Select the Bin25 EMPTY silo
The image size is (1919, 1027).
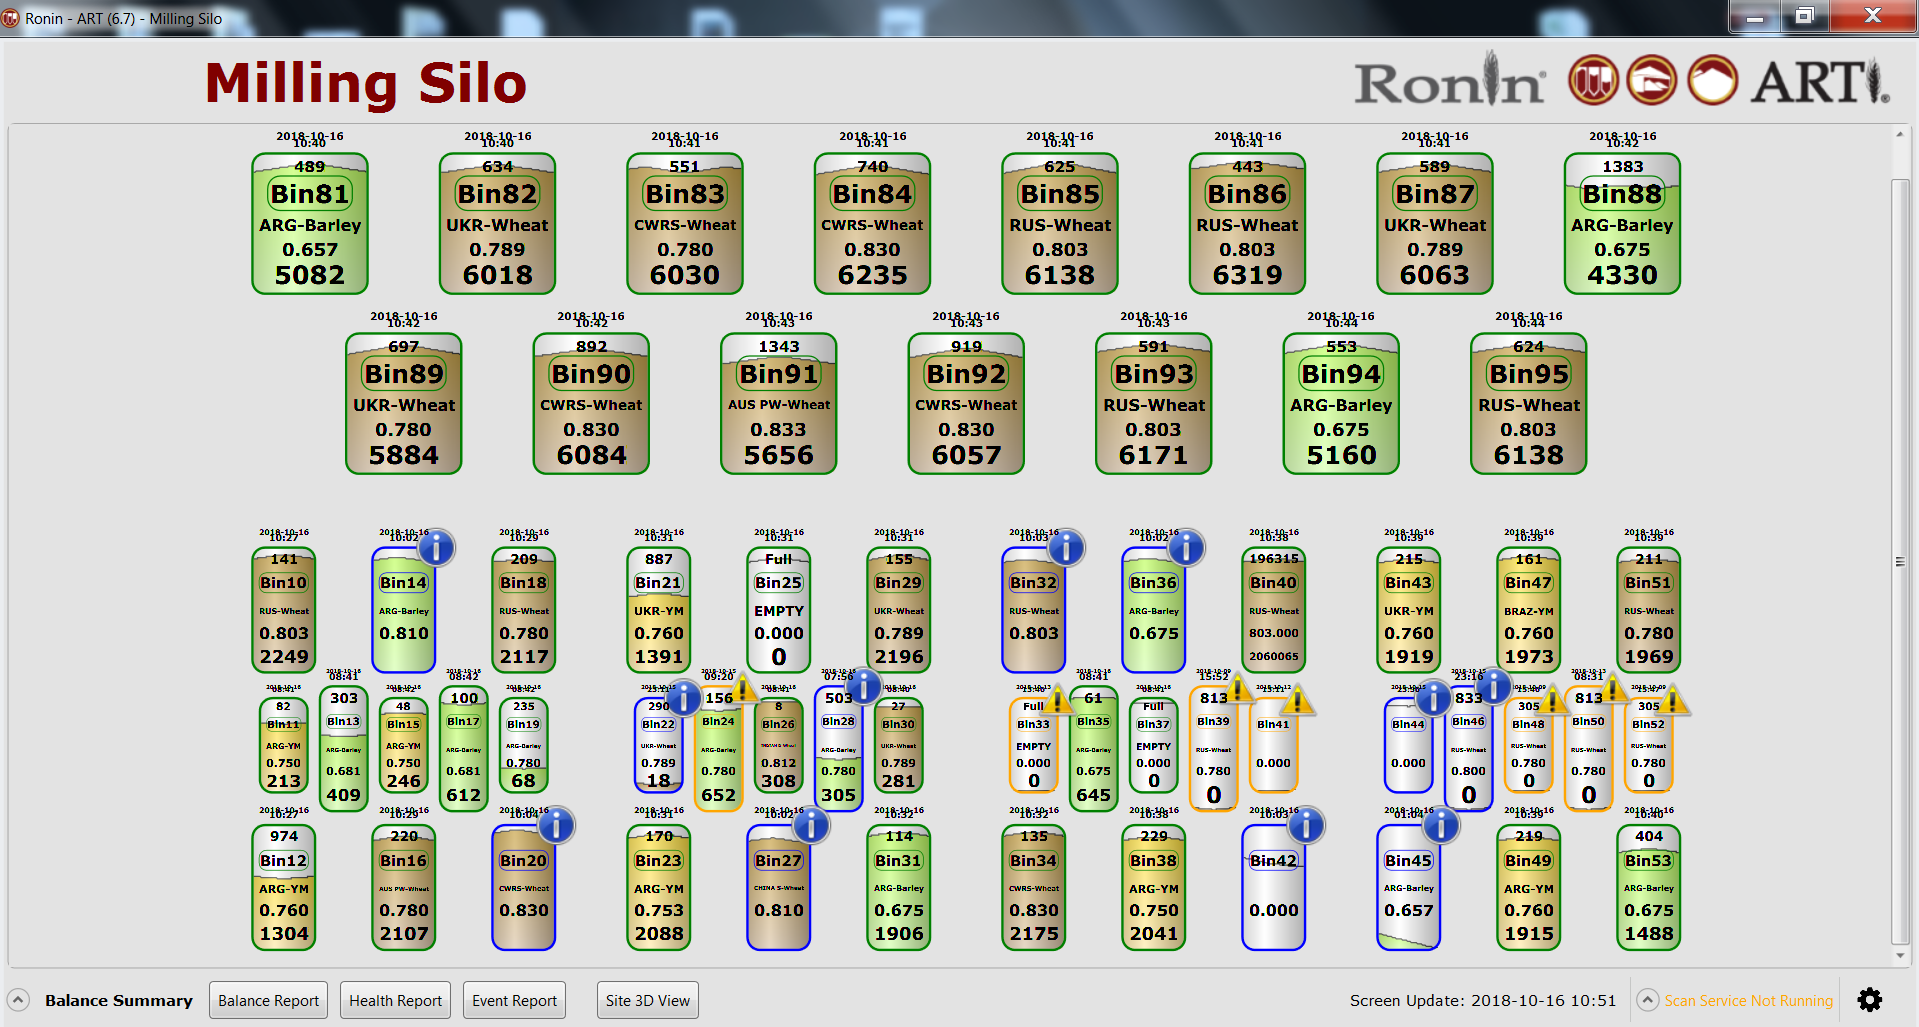[x=779, y=610]
